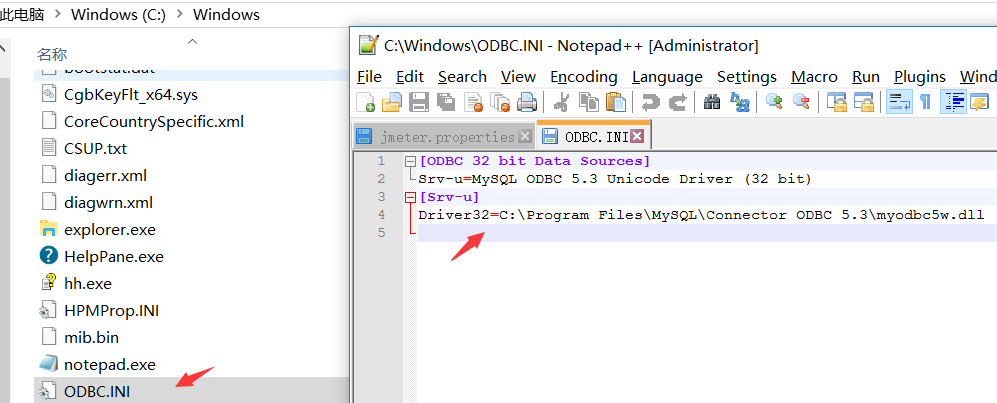Select diagerr.xml in the file list

point(106,175)
